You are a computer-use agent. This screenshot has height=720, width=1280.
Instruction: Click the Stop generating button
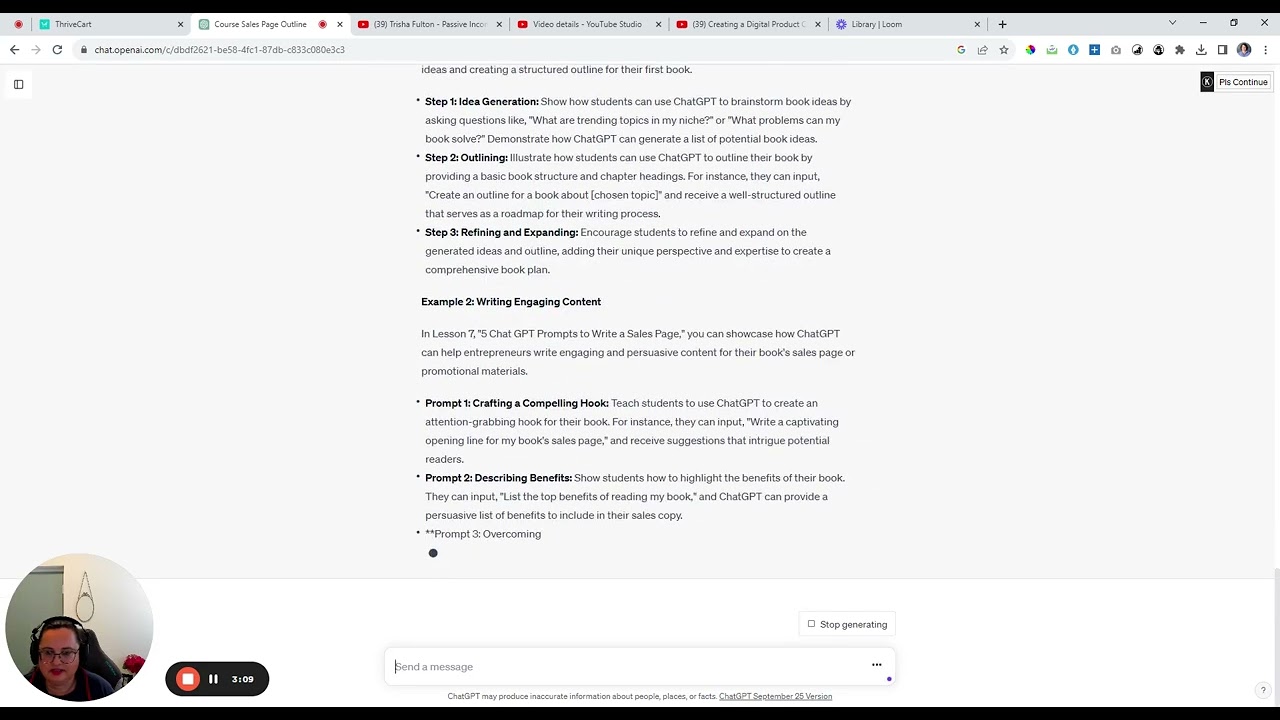click(847, 624)
